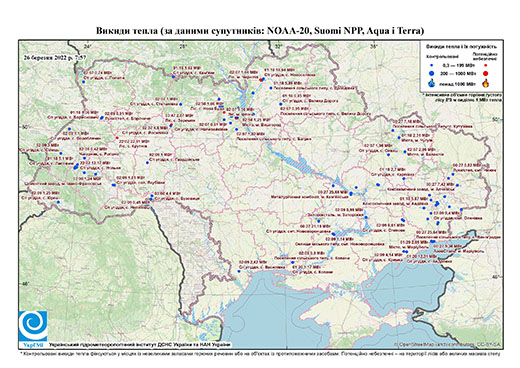This screenshot has width=520, height=368.
Task: Click the Azovstal Mariupol heat label
Action: [459, 249]
